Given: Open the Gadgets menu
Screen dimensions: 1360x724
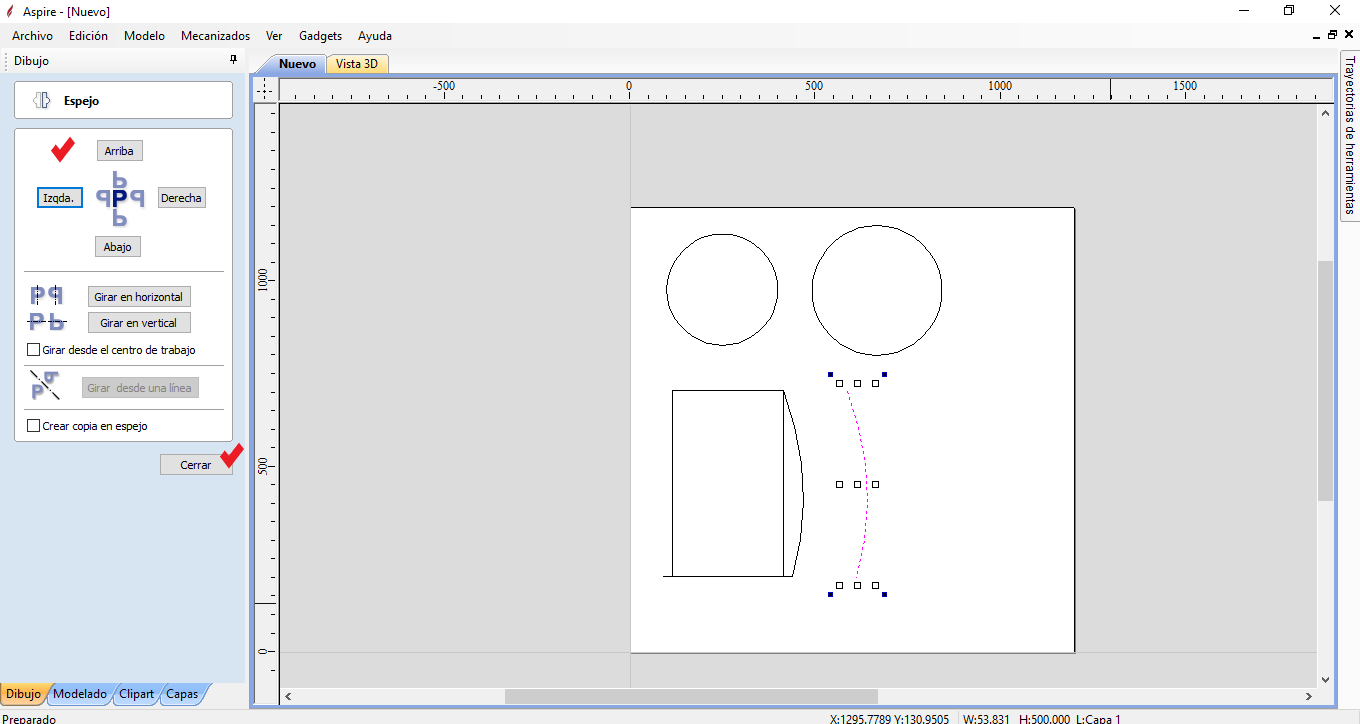Looking at the screenshot, I should 320,36.
